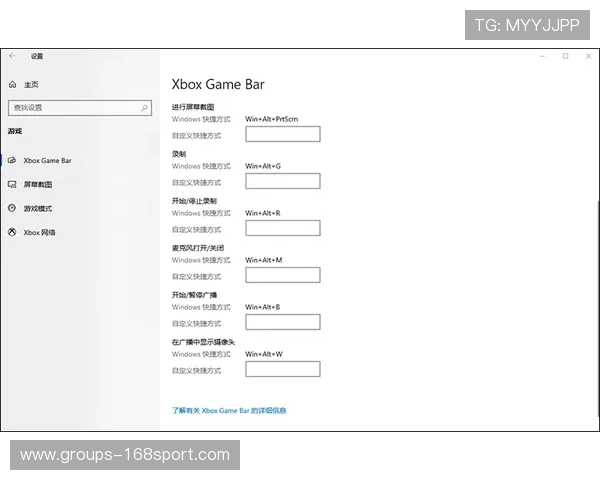
Task: Focus the custom shortcut box for 麦克风打开/关闭
Action: point(282,275)
